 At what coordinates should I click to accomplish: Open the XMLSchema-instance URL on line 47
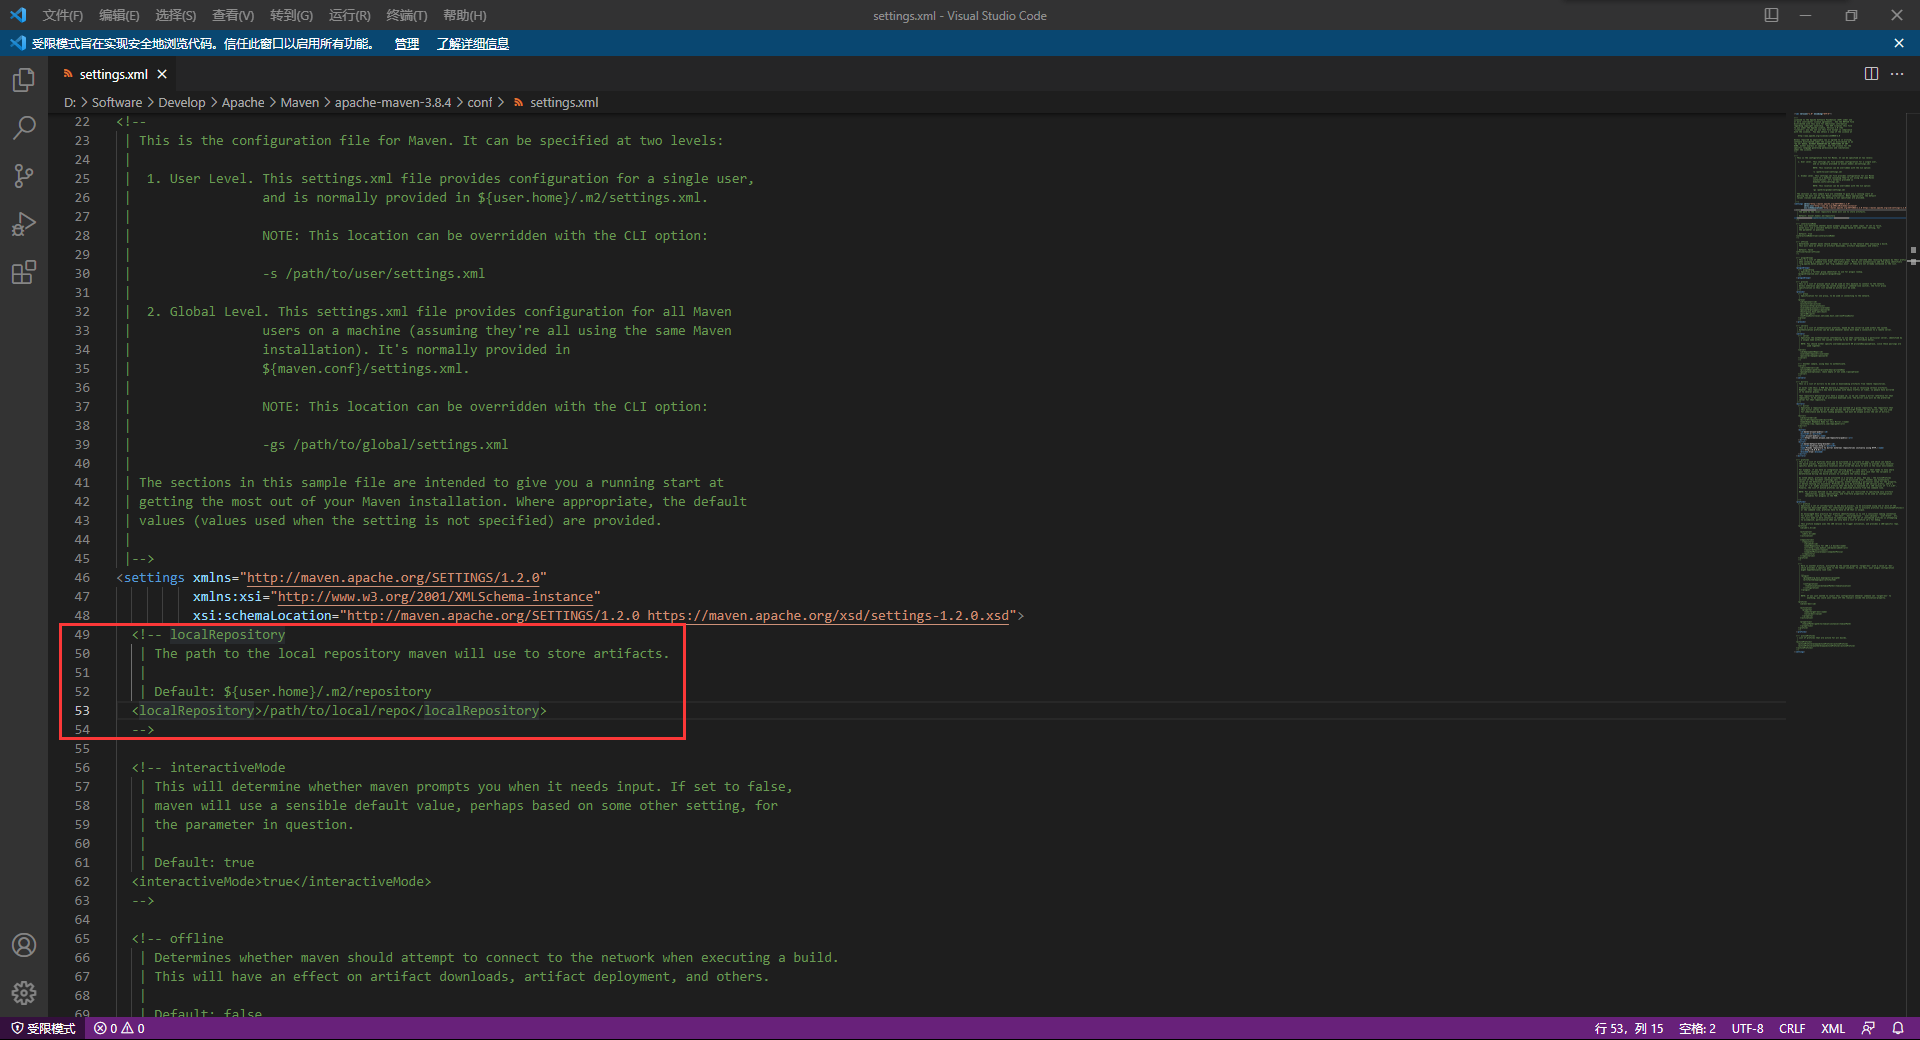(435, 596)
